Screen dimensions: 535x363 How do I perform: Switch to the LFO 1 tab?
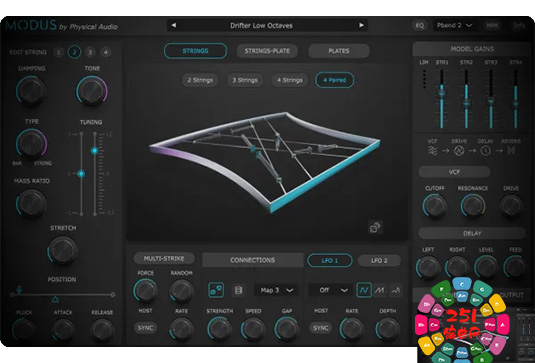(x=330, y=260)
